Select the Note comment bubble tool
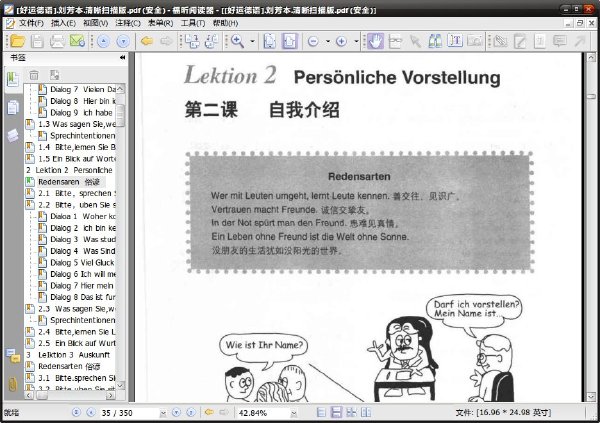 click(x=559, y=41)
